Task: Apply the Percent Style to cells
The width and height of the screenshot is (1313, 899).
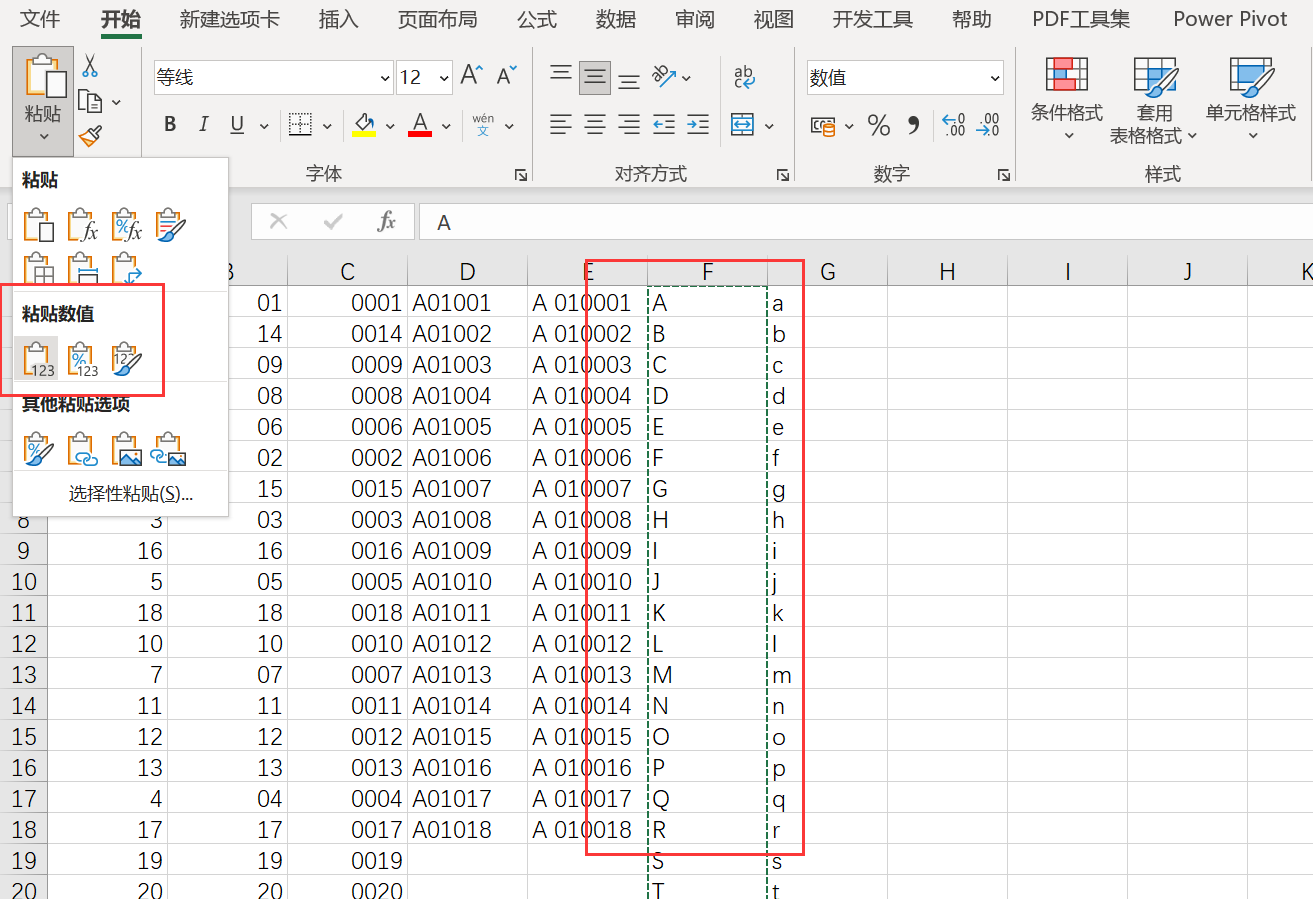Action: tap(878, 124)
